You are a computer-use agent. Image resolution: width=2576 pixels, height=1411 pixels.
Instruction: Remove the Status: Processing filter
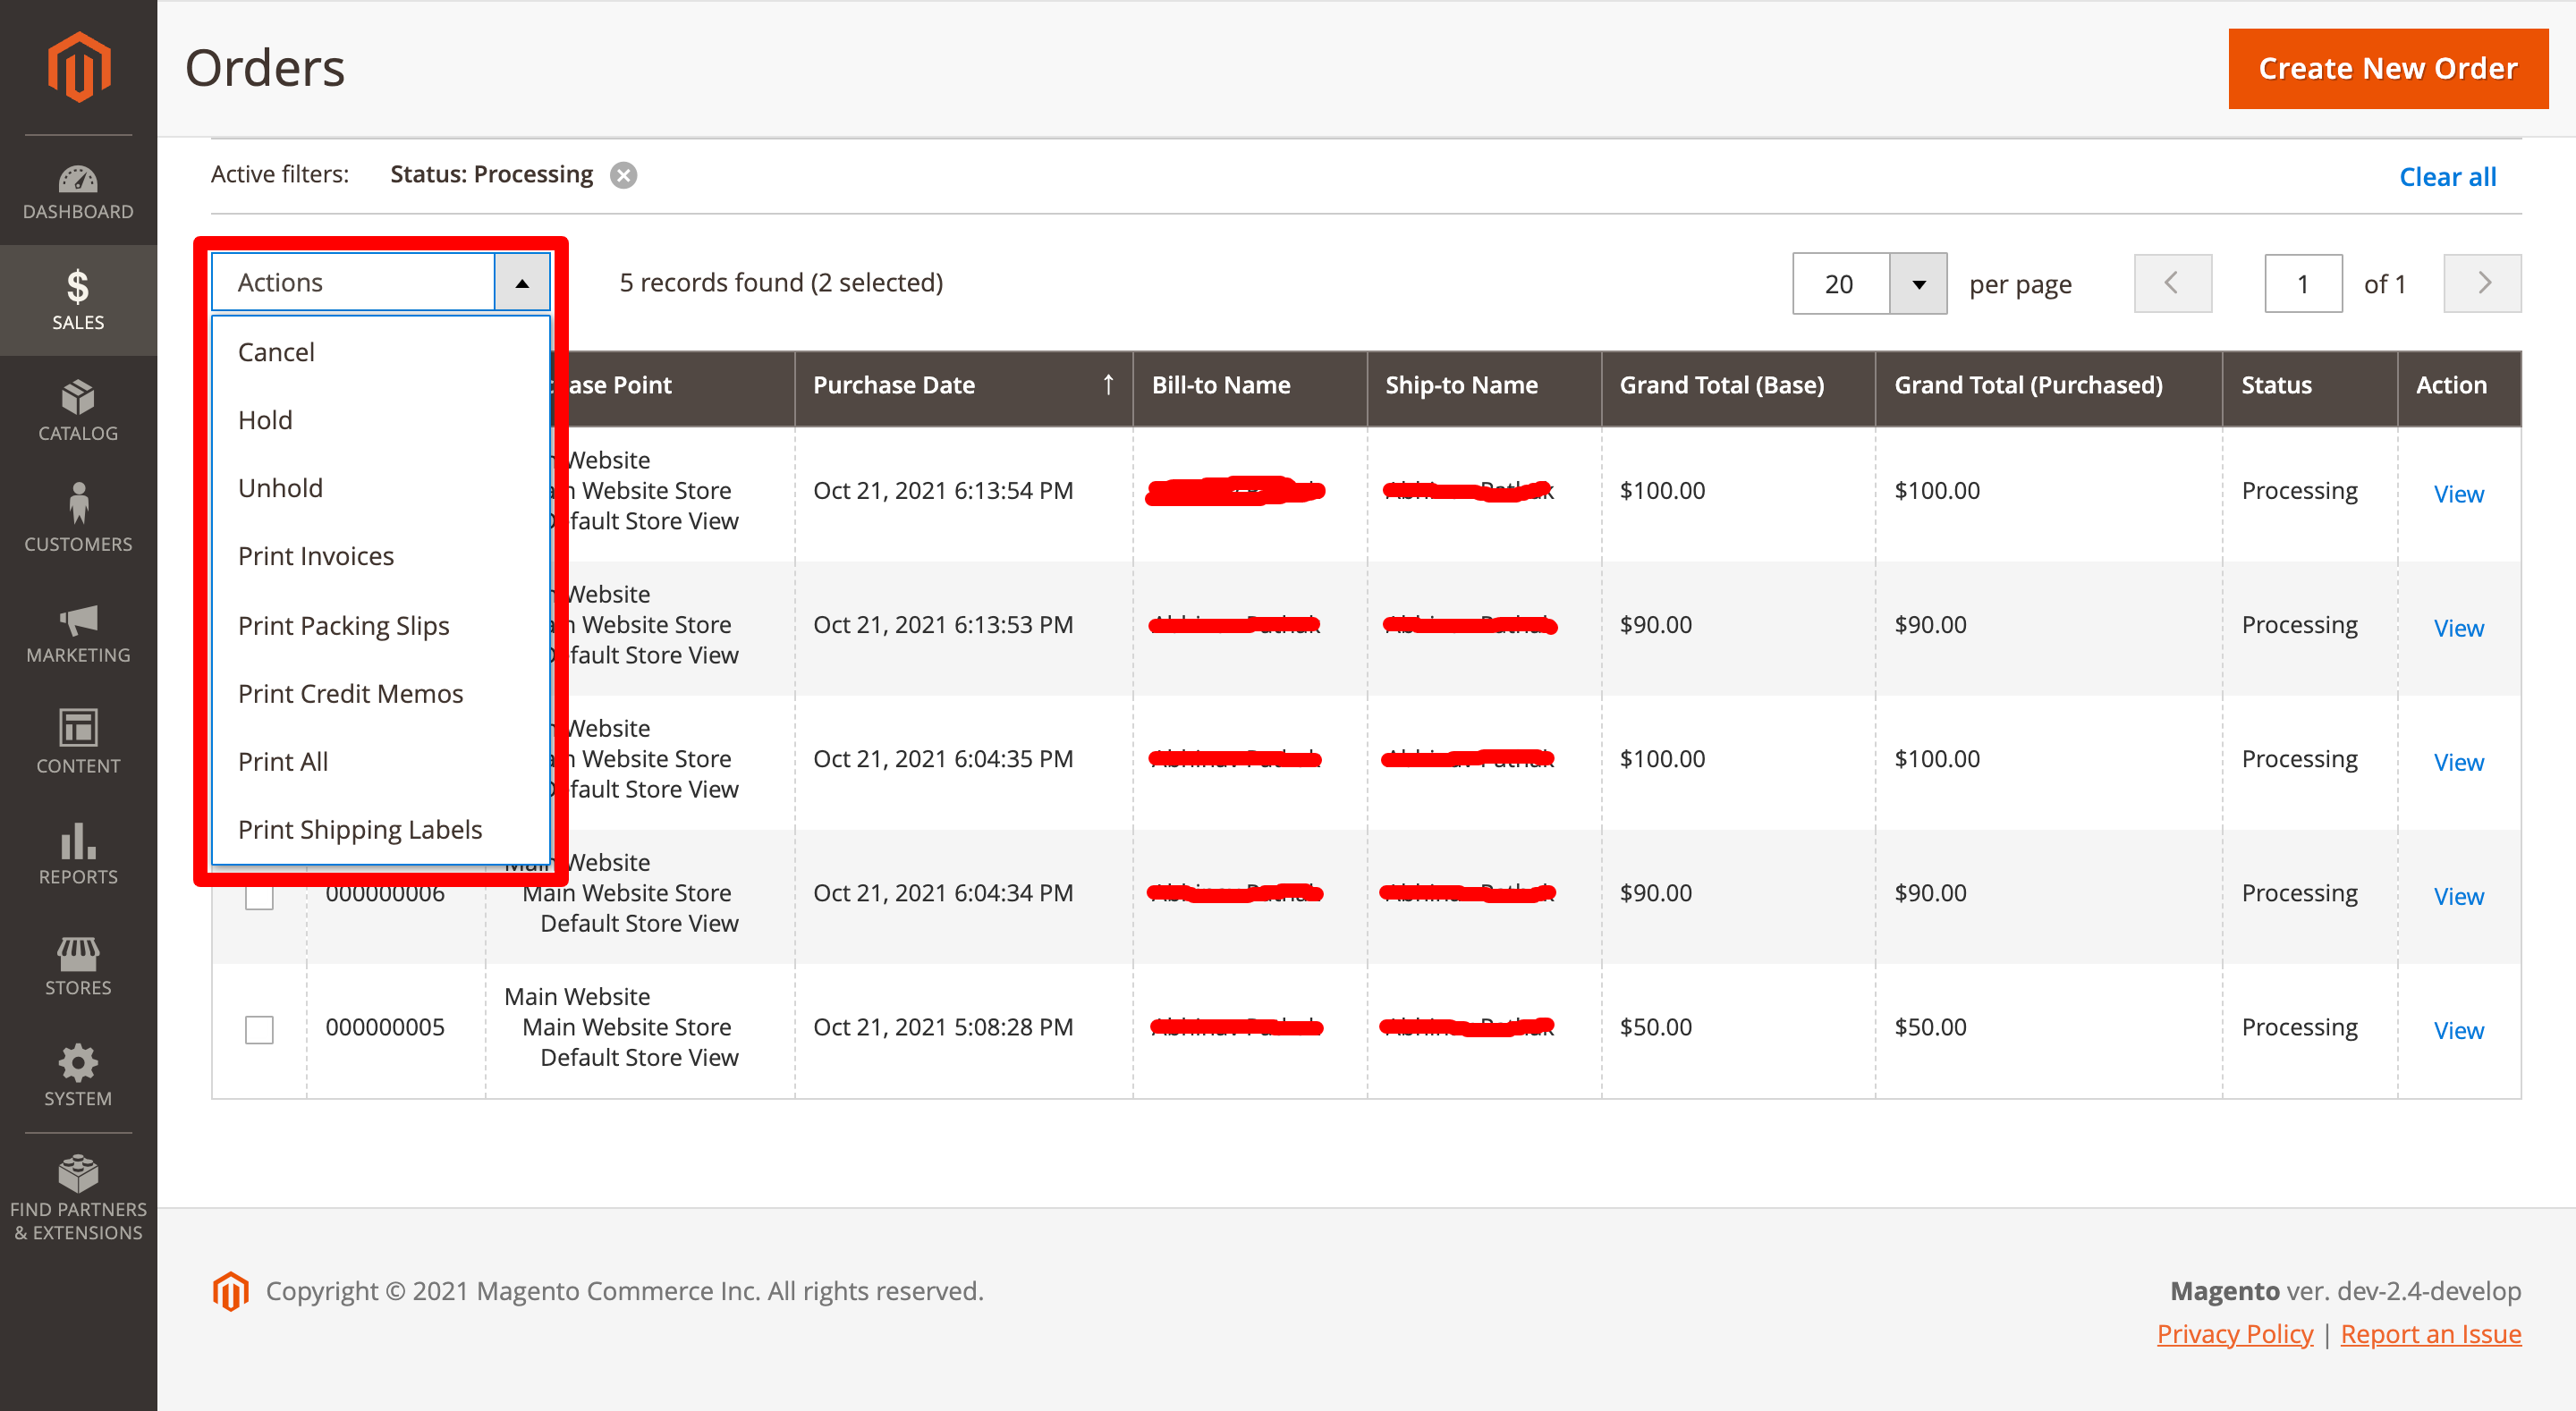click(x=623, y=174)
